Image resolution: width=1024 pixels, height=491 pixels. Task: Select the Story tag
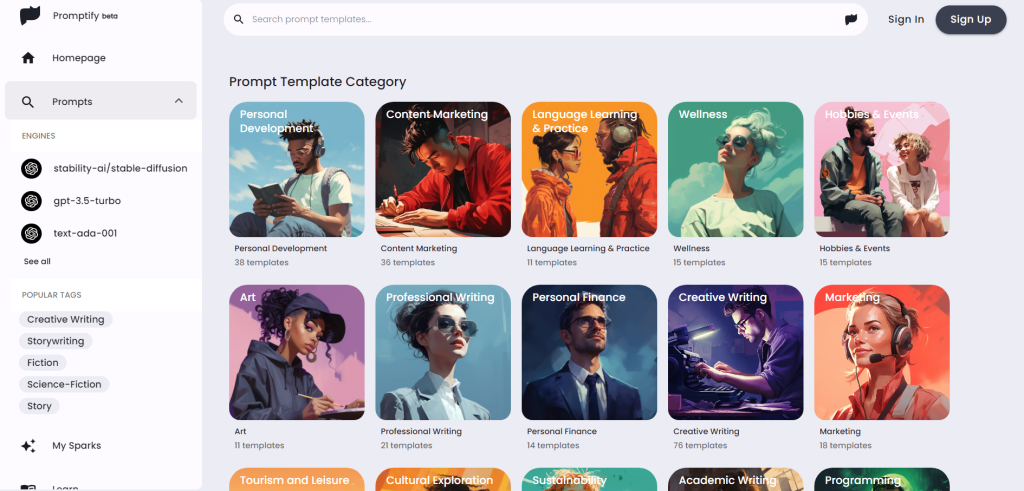(x=39, y=405)
